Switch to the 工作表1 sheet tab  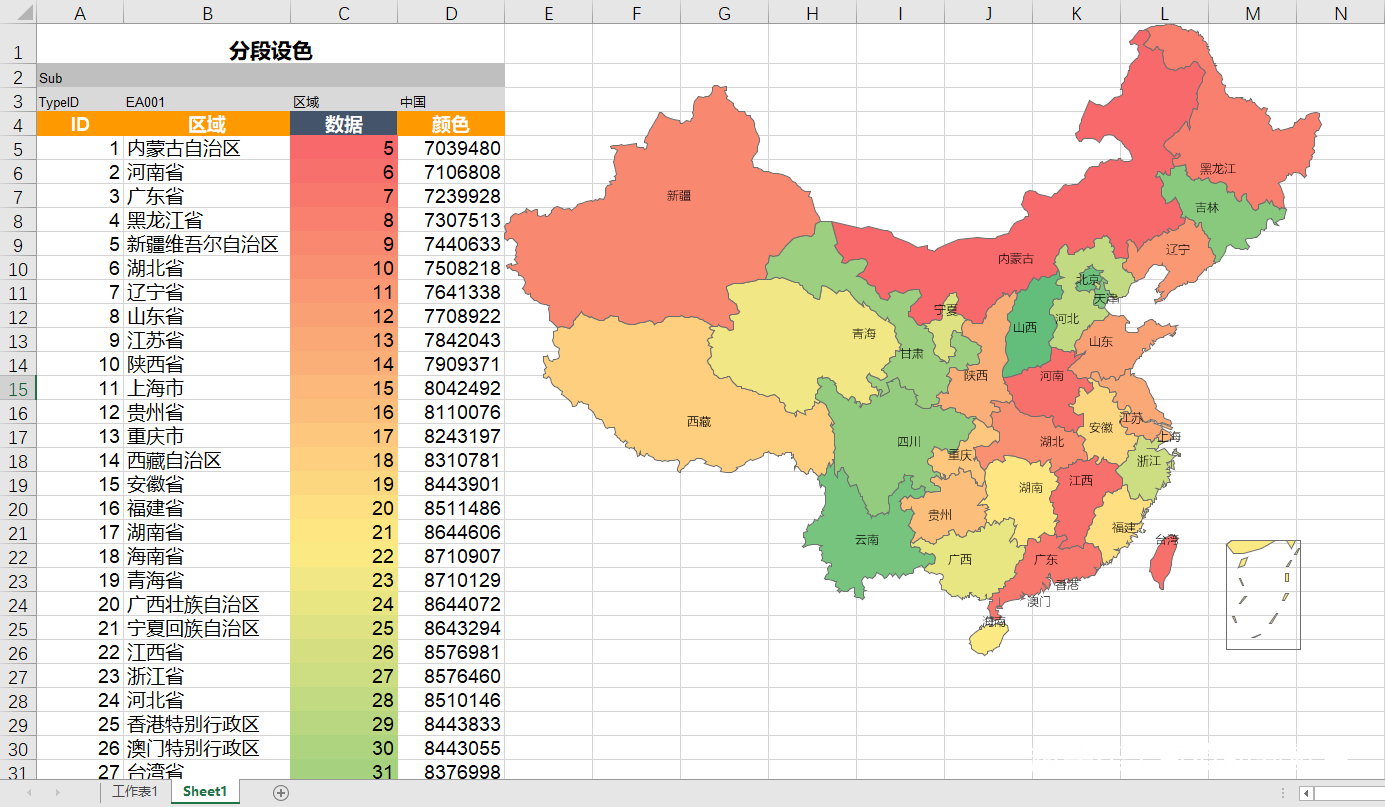136,790
